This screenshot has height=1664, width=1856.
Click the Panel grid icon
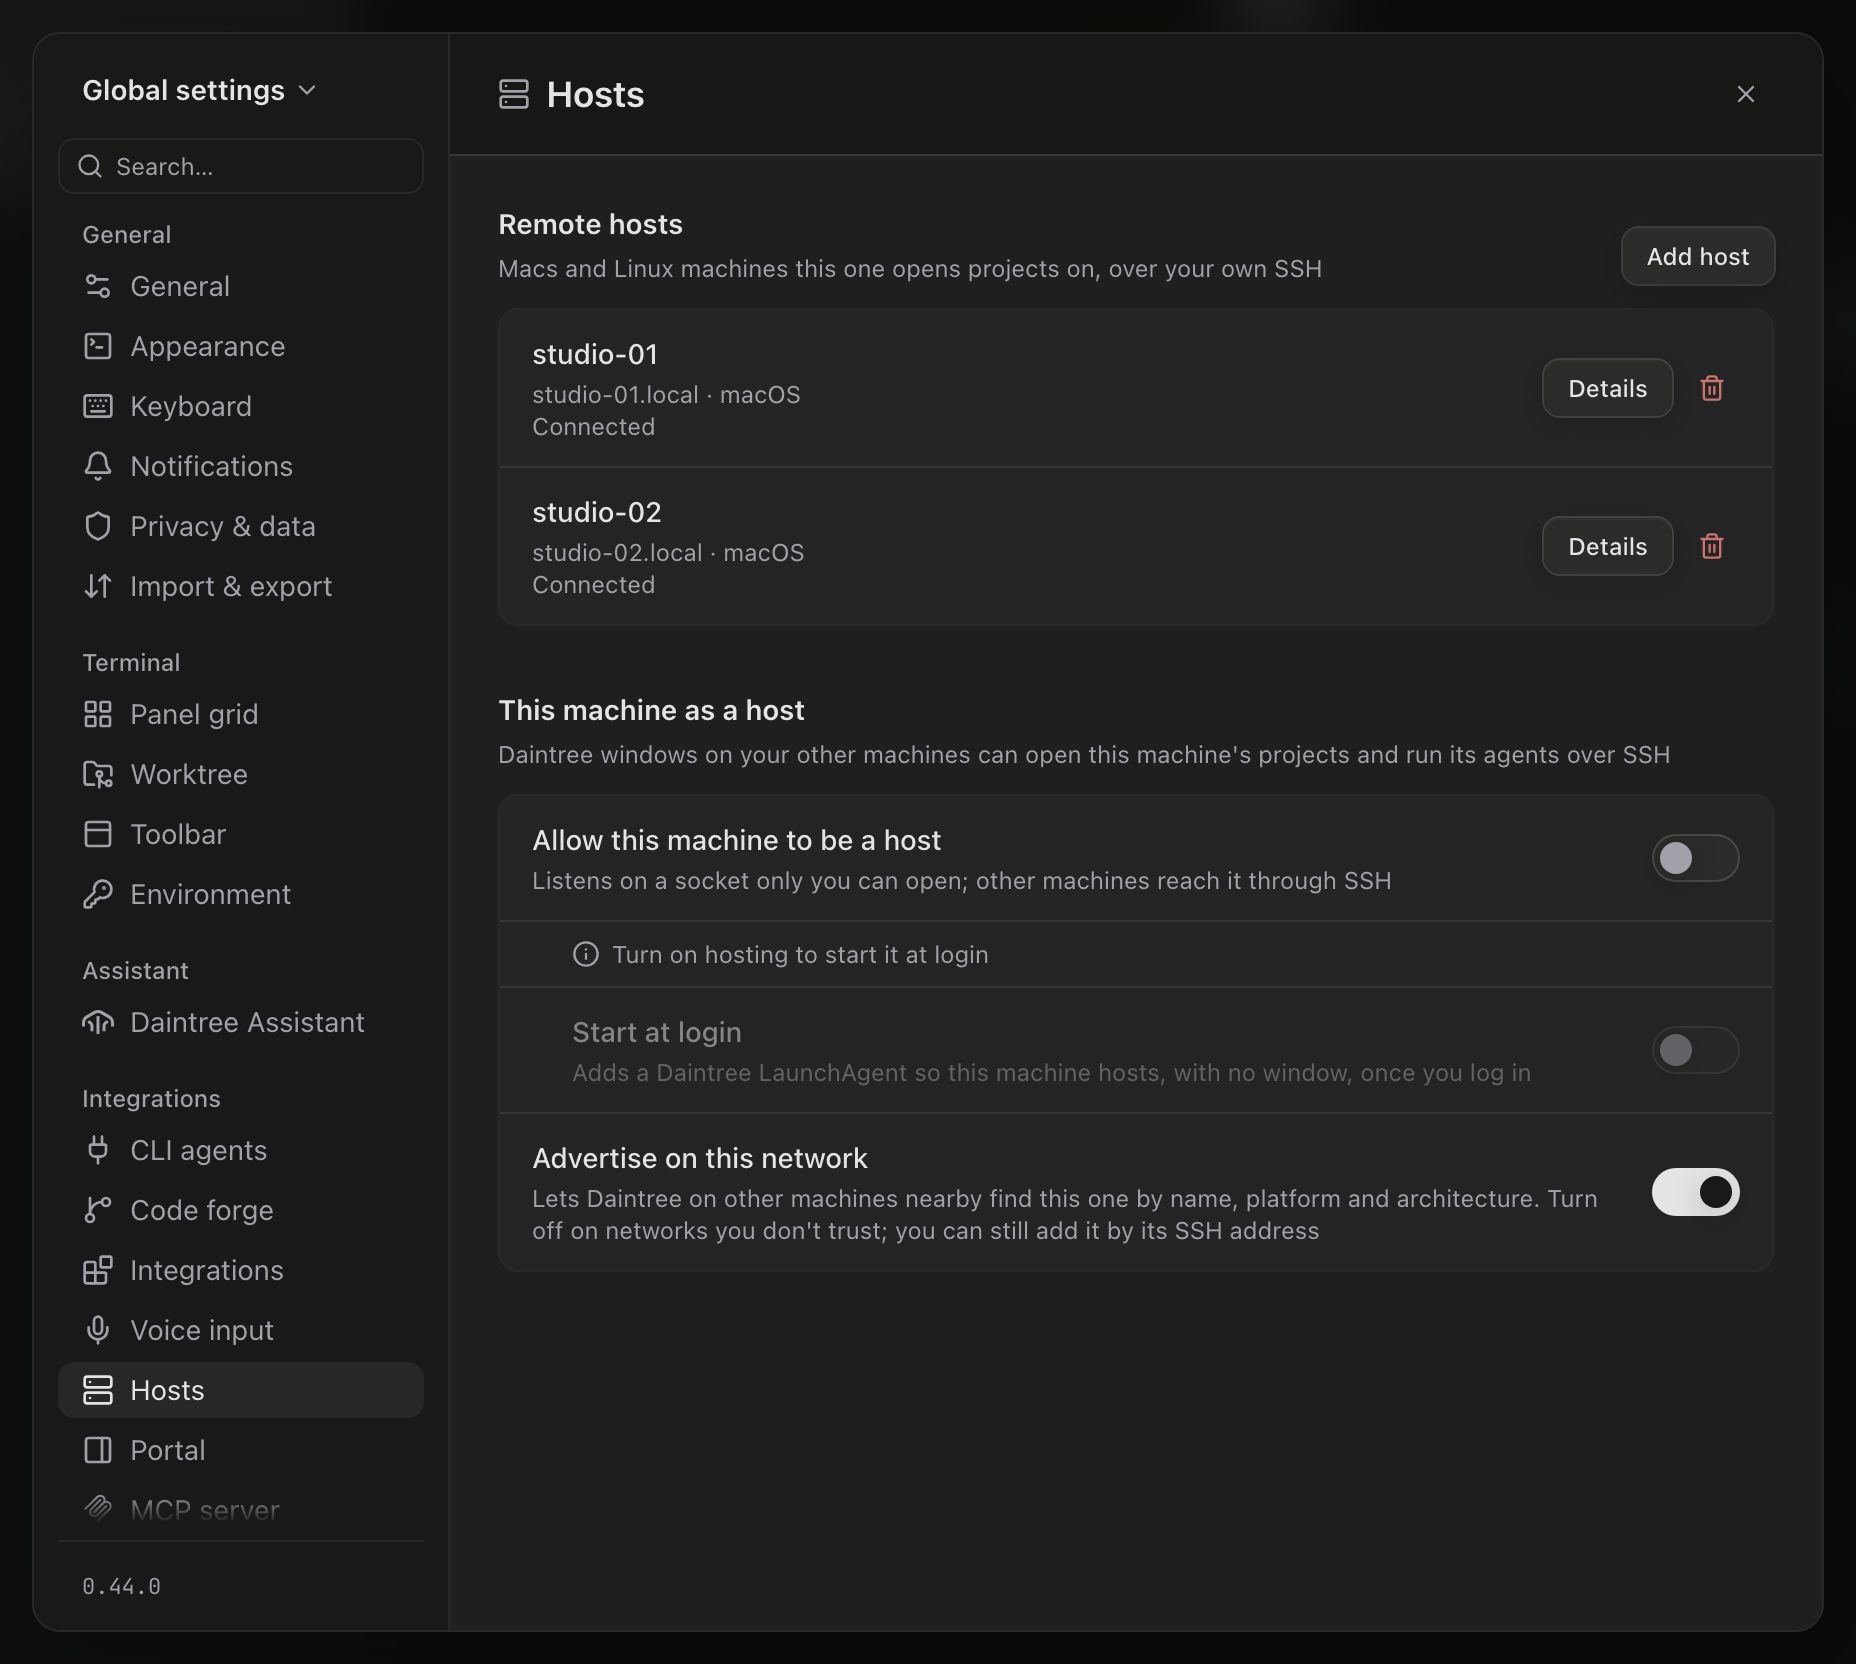pyautogui.click(x=97, y=714)
